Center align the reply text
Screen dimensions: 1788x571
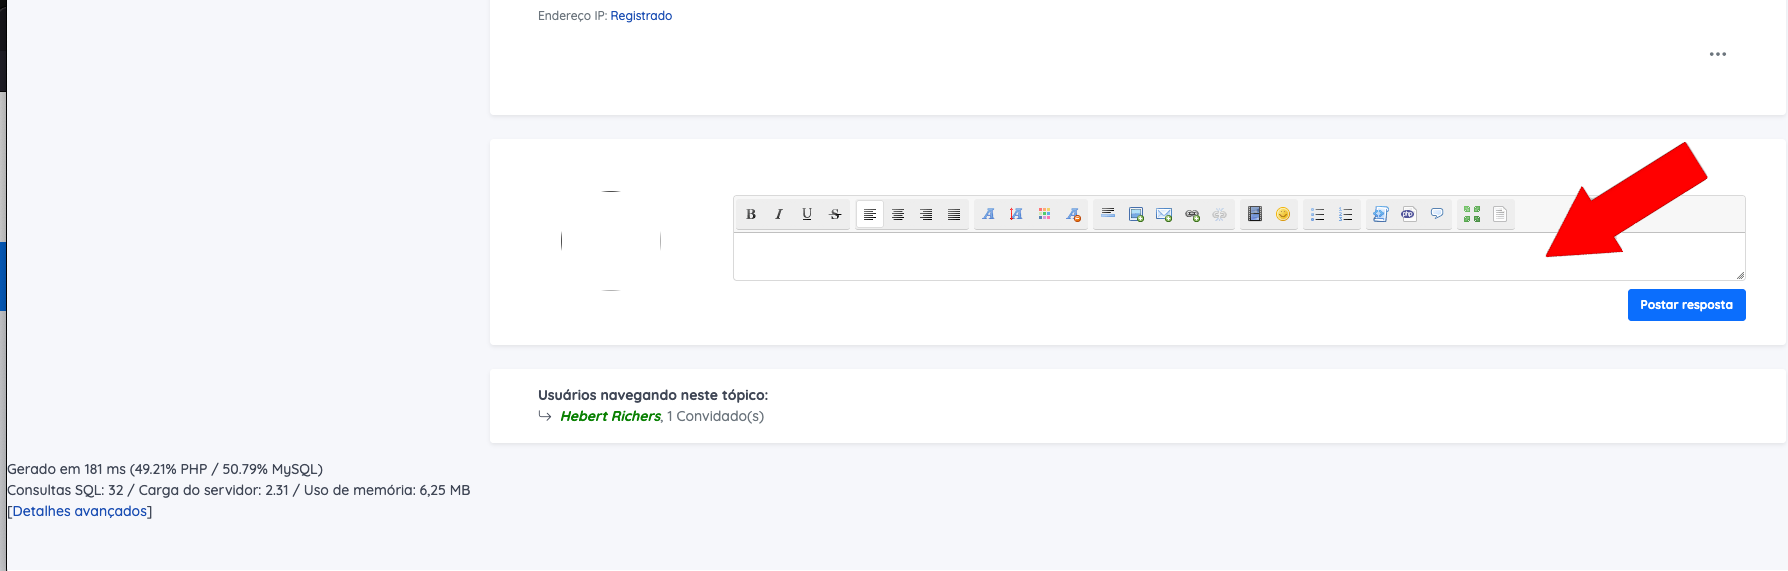click(898, 214)
